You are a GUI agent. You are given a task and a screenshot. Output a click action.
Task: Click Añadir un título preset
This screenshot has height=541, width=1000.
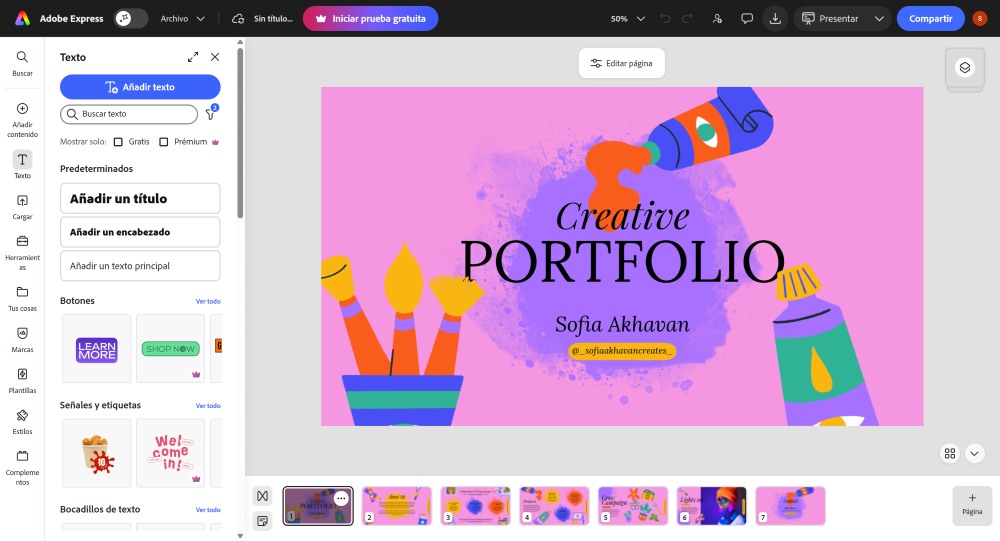tap(140, 198)
